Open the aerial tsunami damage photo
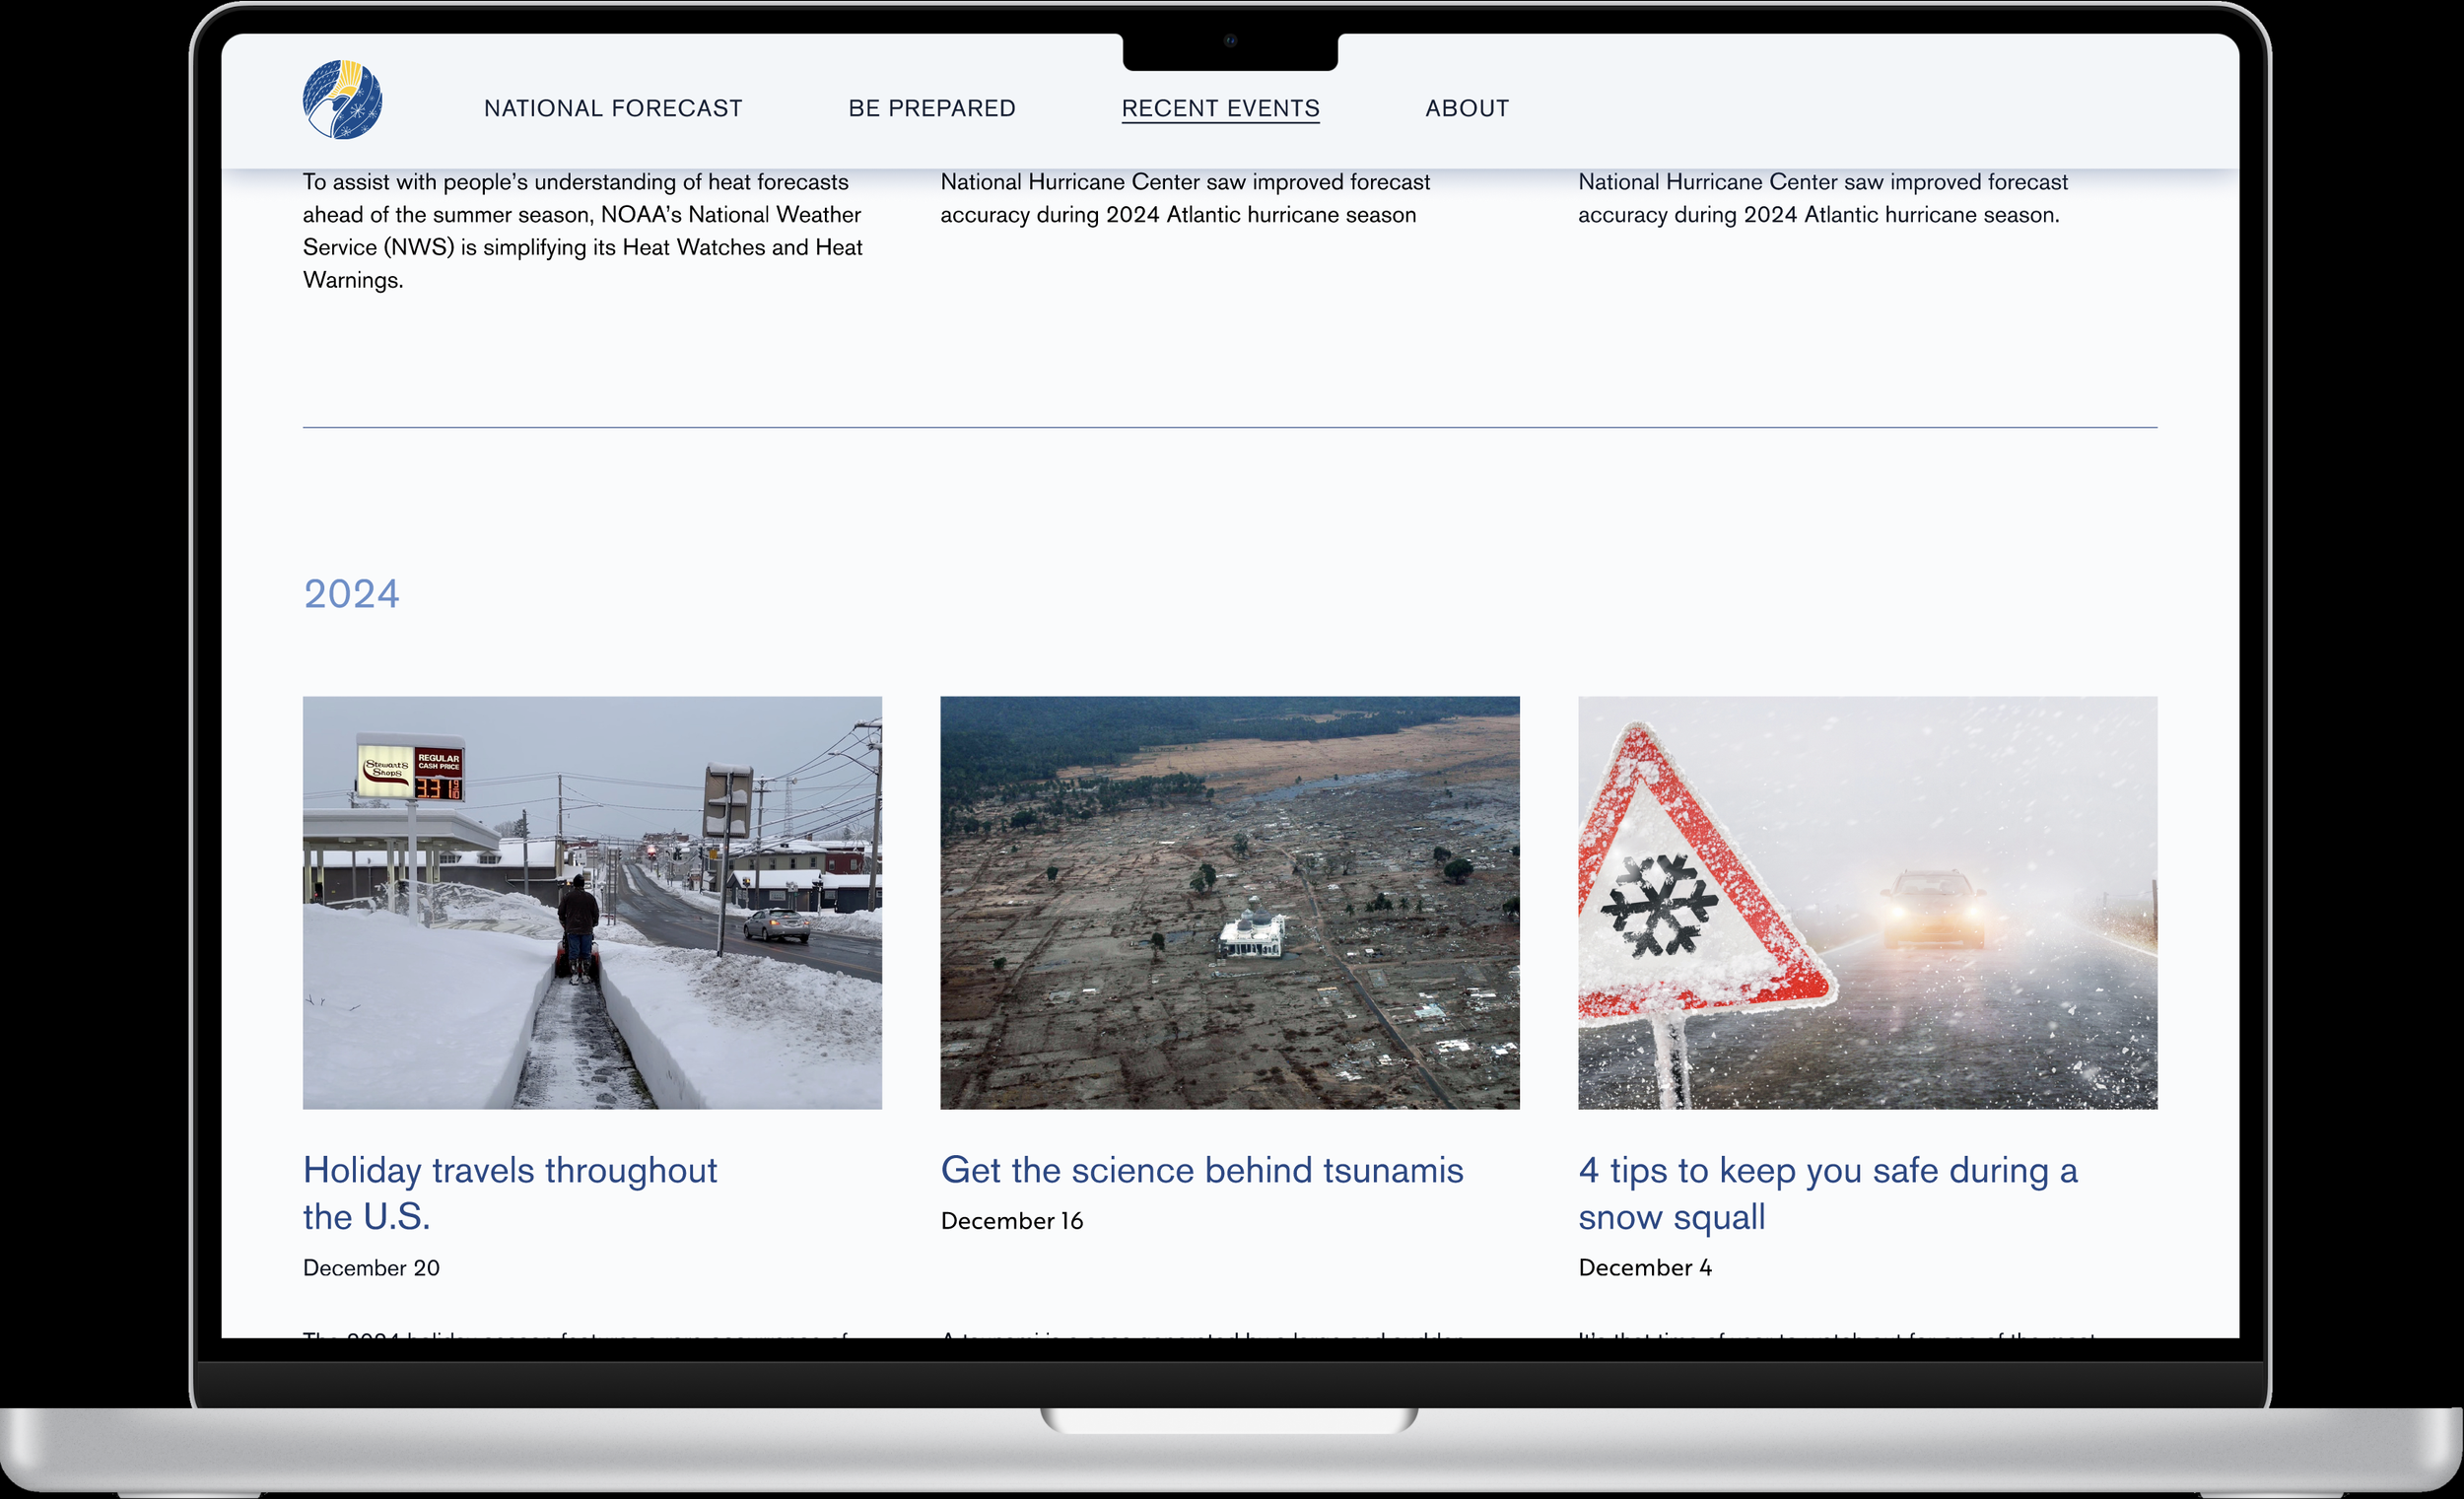This screenshot has height=1499, width=2464. point(1229,902)
